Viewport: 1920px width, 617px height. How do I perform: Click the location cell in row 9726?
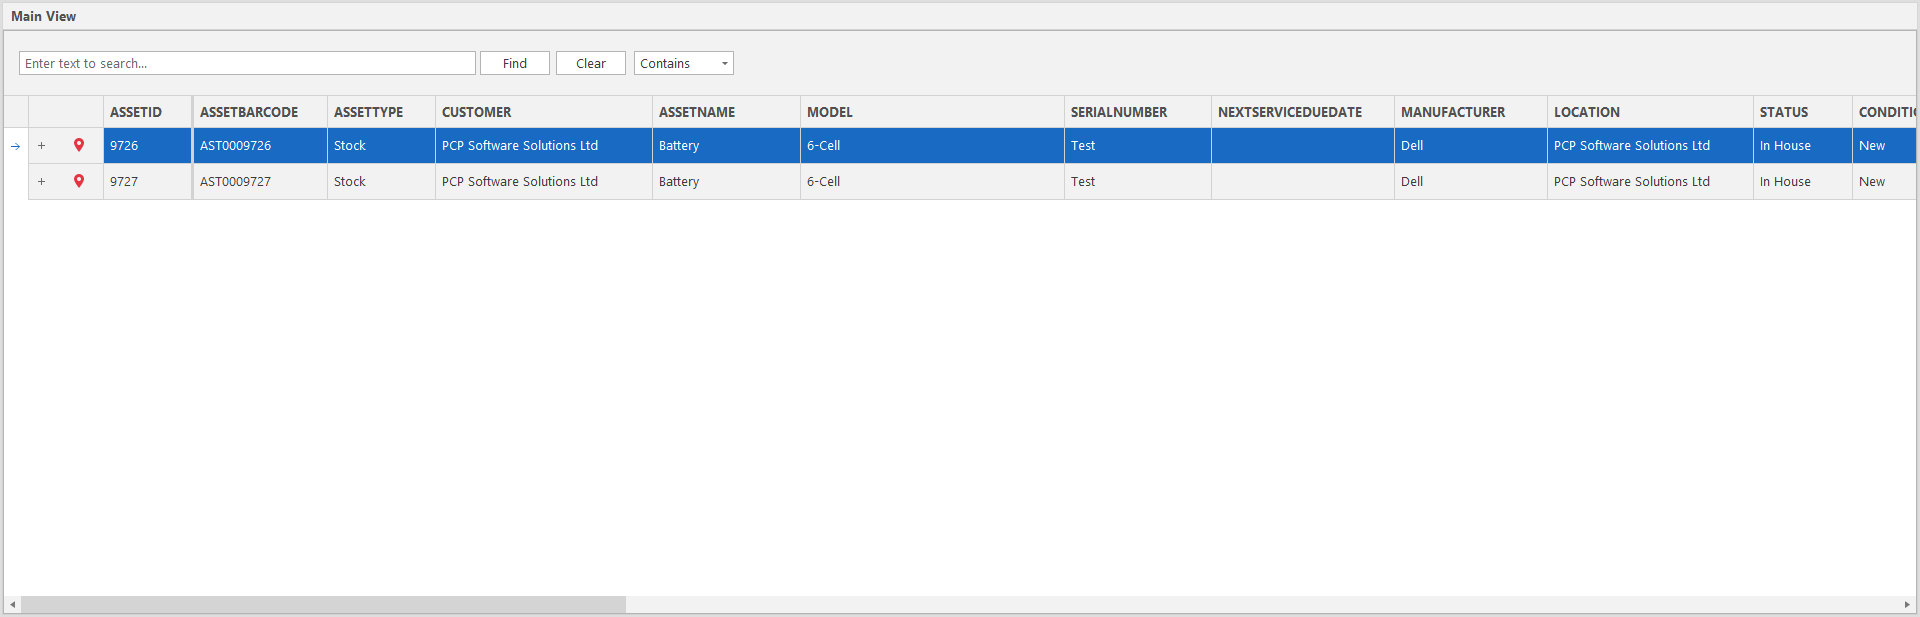[x=1650, y=145]
